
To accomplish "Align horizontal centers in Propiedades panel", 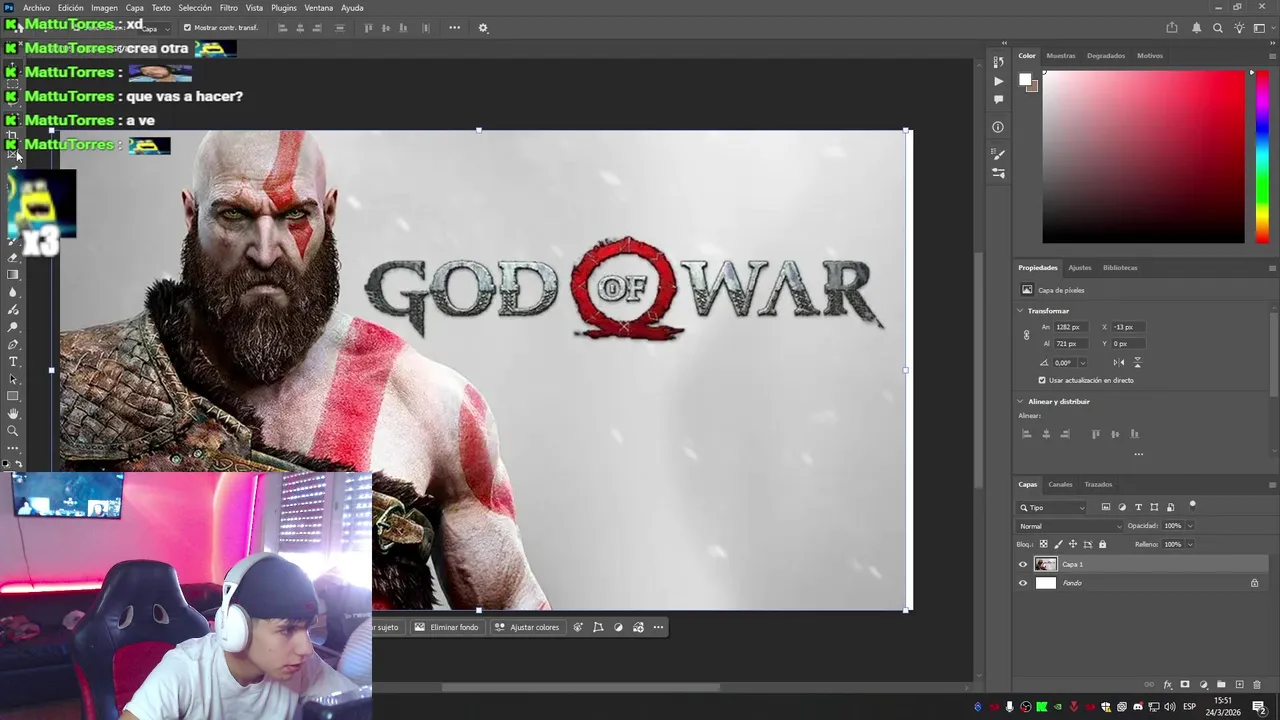I will (1046, 434).
